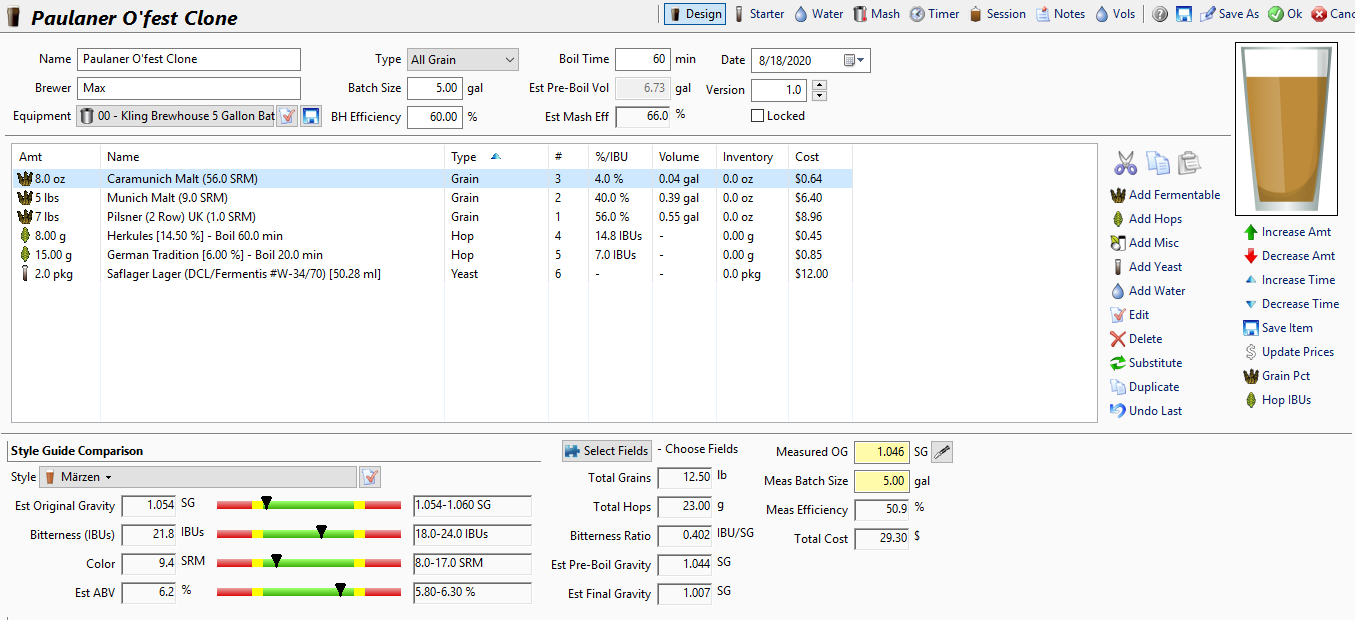
Task: Click the BH Efficiency field
Action: pyautogui.click(x=435, y=117)
